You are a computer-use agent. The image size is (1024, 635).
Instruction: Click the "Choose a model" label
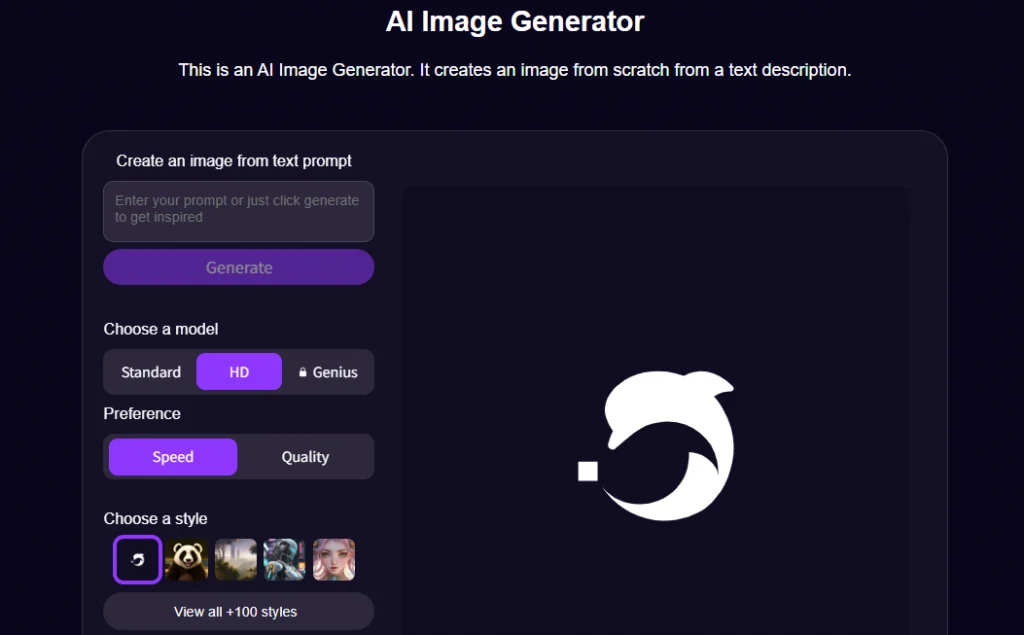click(160, 329)
